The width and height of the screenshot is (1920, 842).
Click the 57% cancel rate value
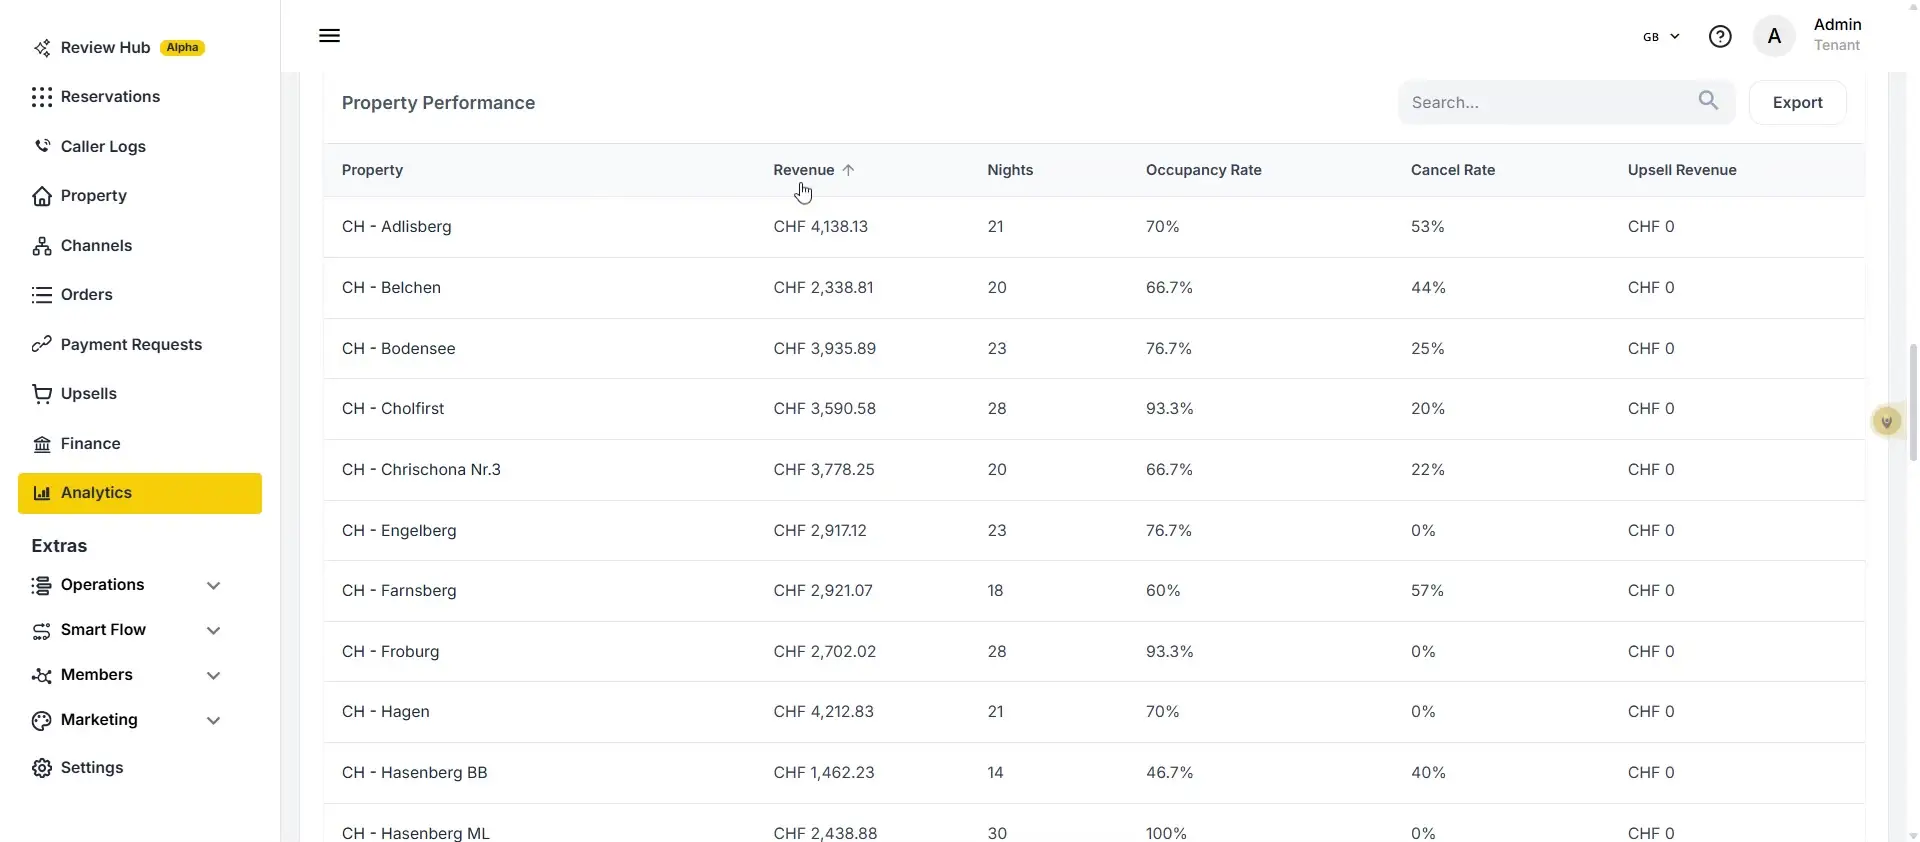point(1427,591)
